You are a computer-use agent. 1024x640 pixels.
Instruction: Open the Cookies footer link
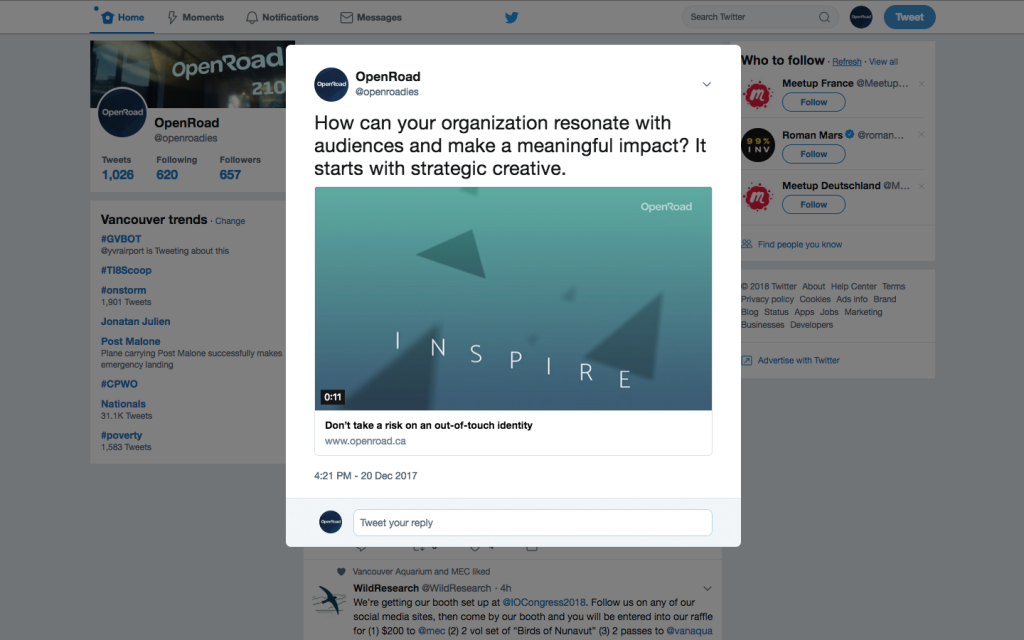pos(814,299)
